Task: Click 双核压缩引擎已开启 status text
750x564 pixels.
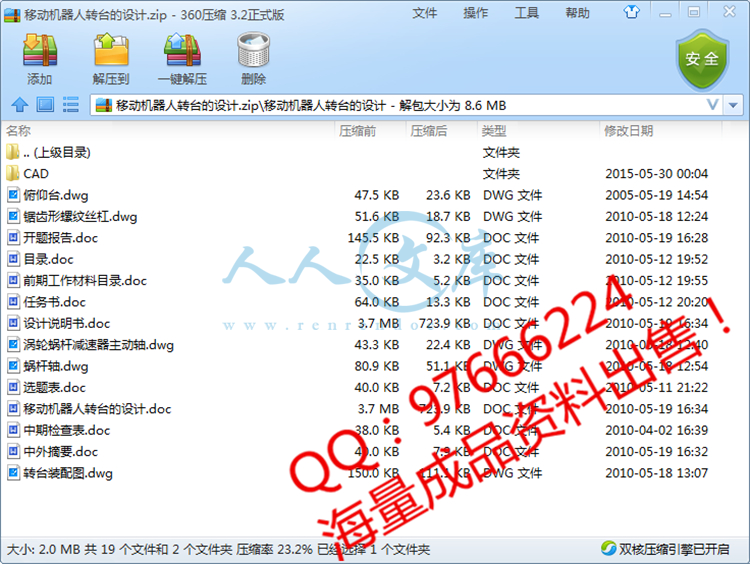Action: click(674, 549)
